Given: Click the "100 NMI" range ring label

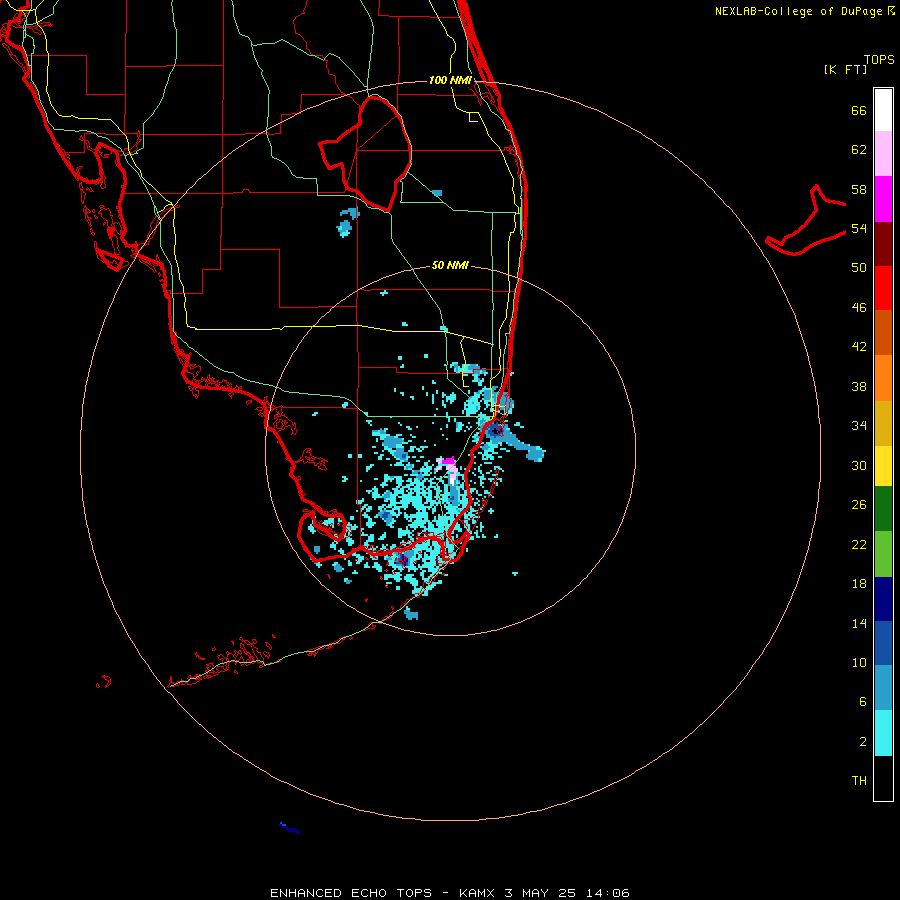Looking at the screenshot, I should click(450, 80).
